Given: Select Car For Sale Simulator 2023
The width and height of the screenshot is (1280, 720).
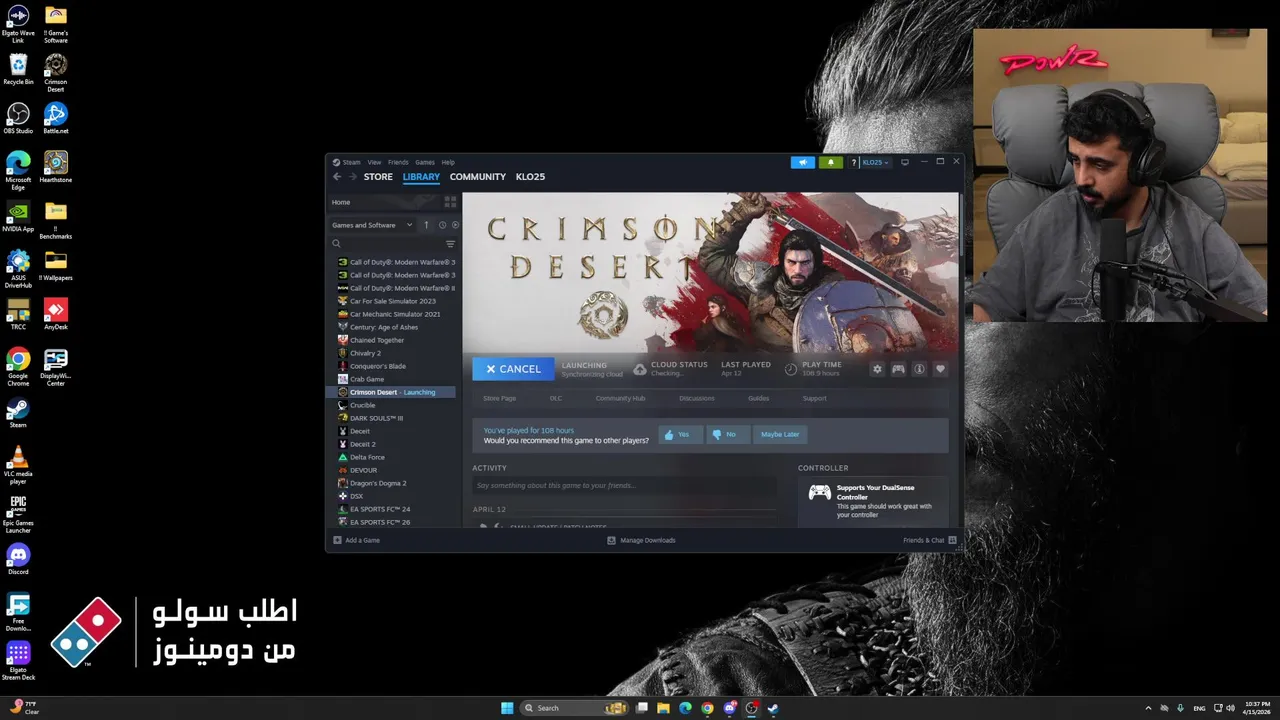Looking at the screenshot, I should [x=392, y=301].
